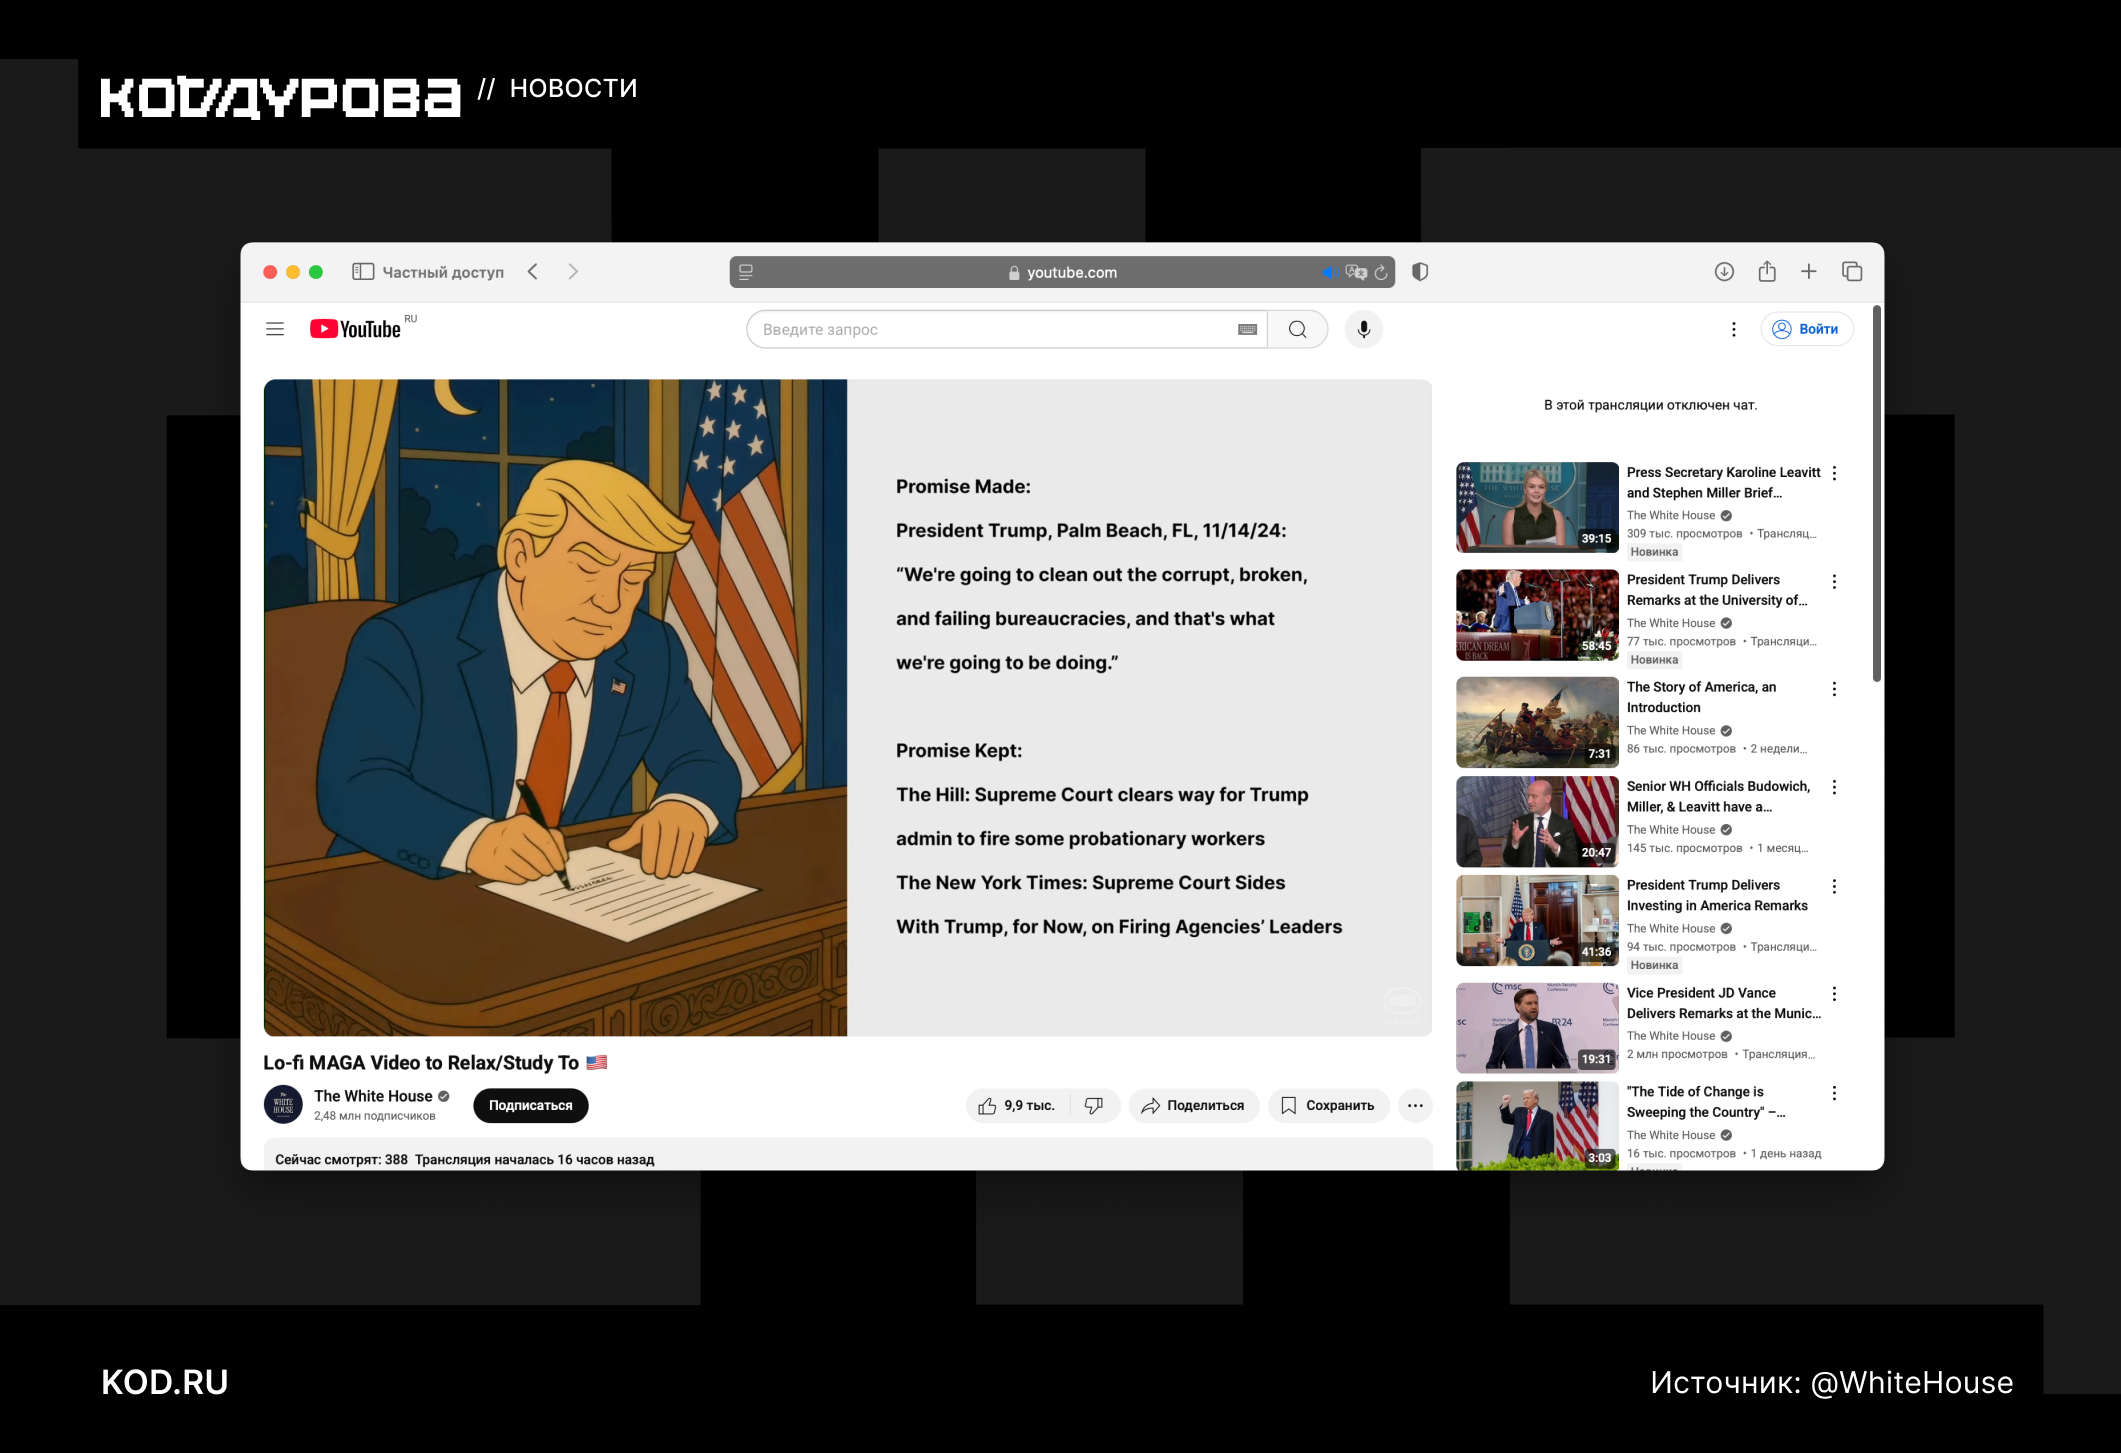Open 'Senior WH Officials Budowich' video thumbnail
The width and height of the screenshot is (2121, 1453).
[x=1537, y=821]
